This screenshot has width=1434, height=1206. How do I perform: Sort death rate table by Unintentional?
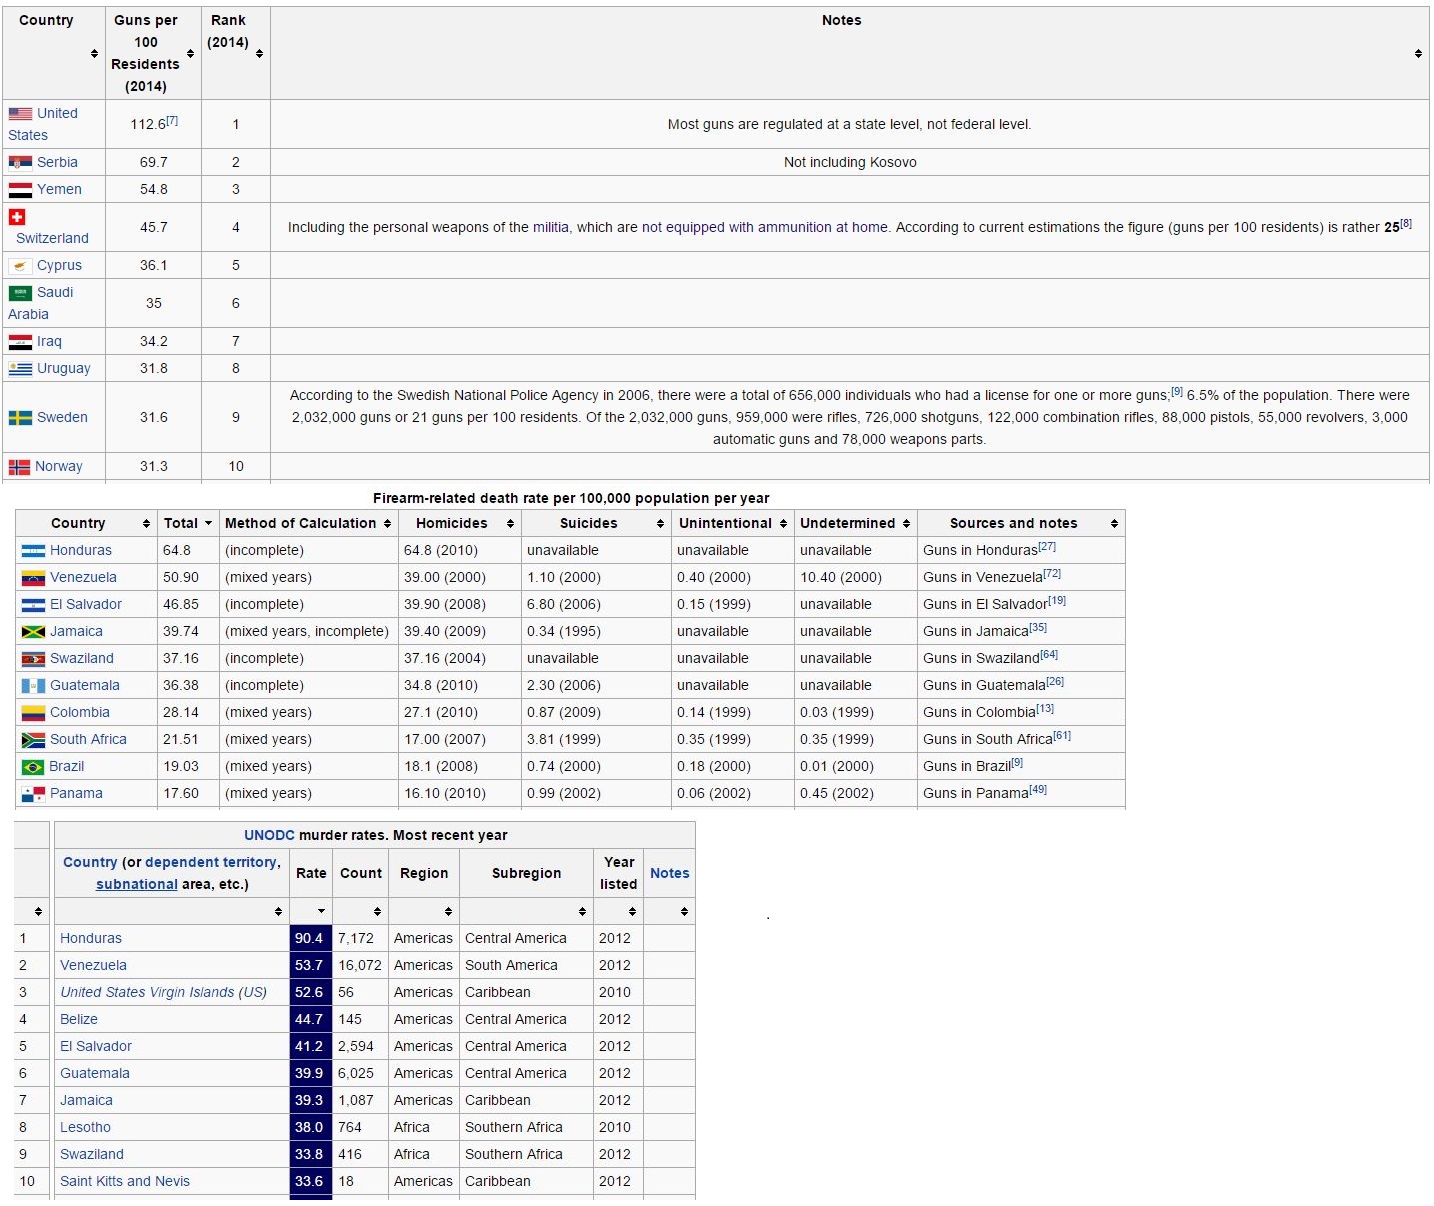pyautogui.click(x=783, y=523)
